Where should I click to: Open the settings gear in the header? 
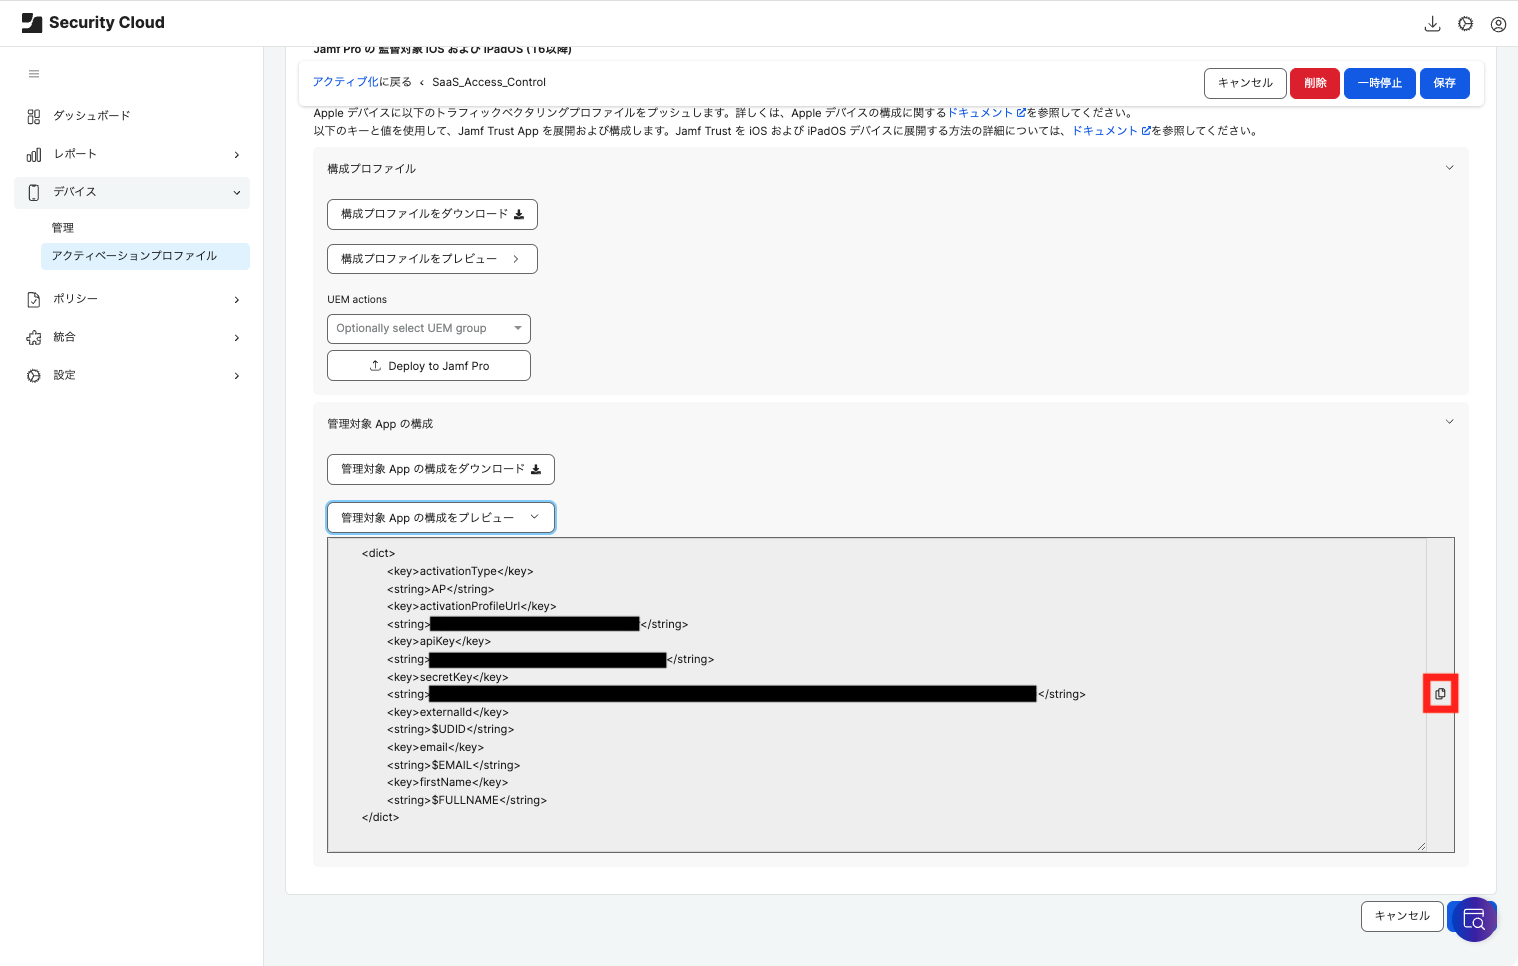coord(1465,24)
